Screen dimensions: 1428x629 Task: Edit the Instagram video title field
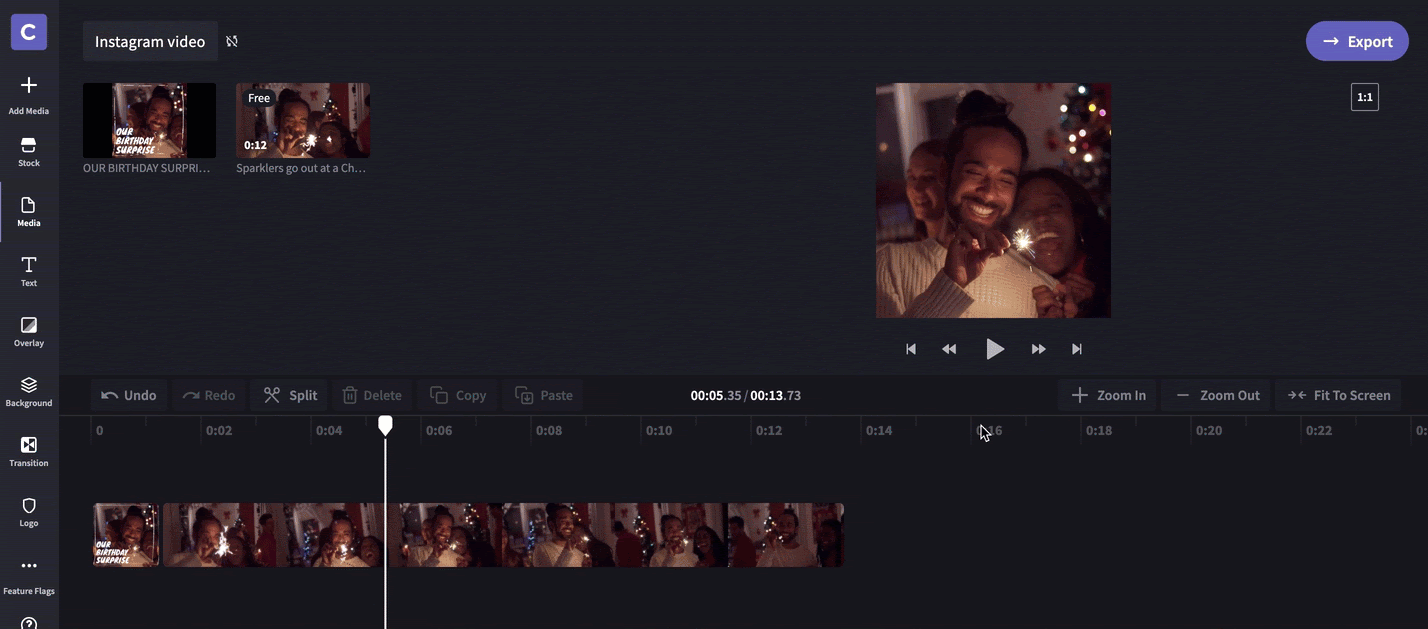(x=150, y=41)
